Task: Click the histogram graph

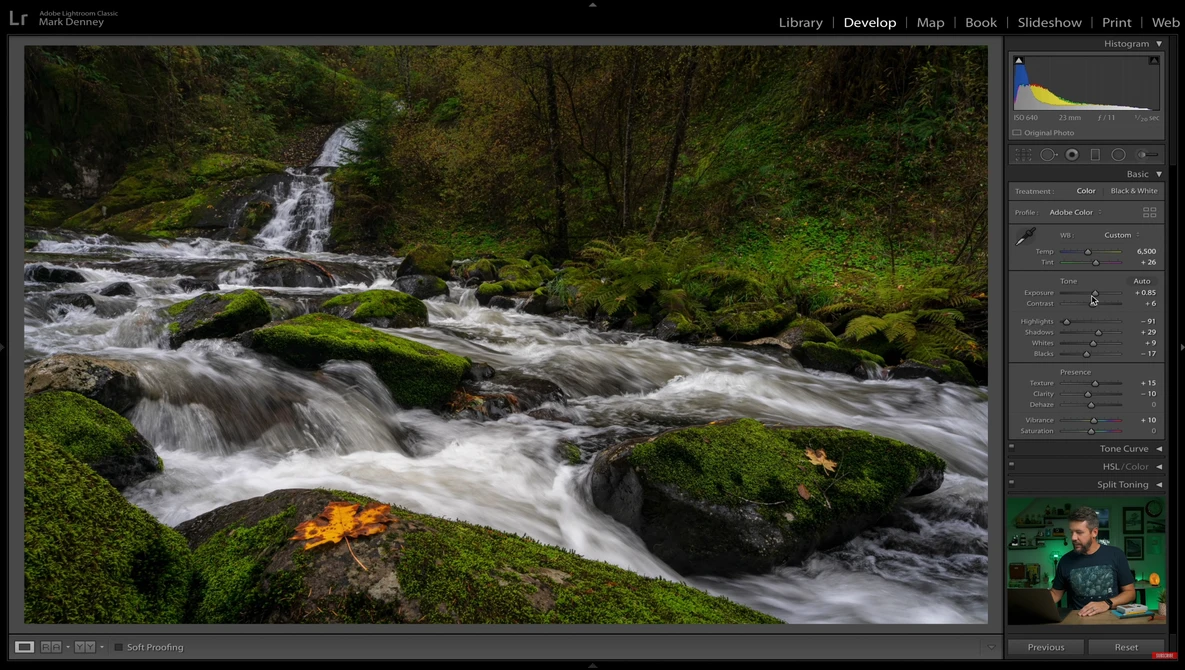Action: pyautogui.click(x=1086, y=83)
